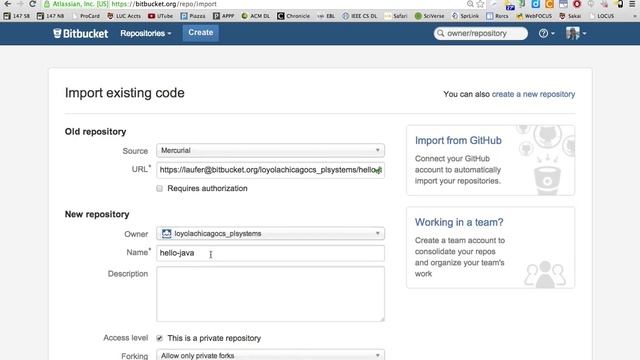
Task: Click the Name field containing hello-java
Action: [x=270, y=253]
